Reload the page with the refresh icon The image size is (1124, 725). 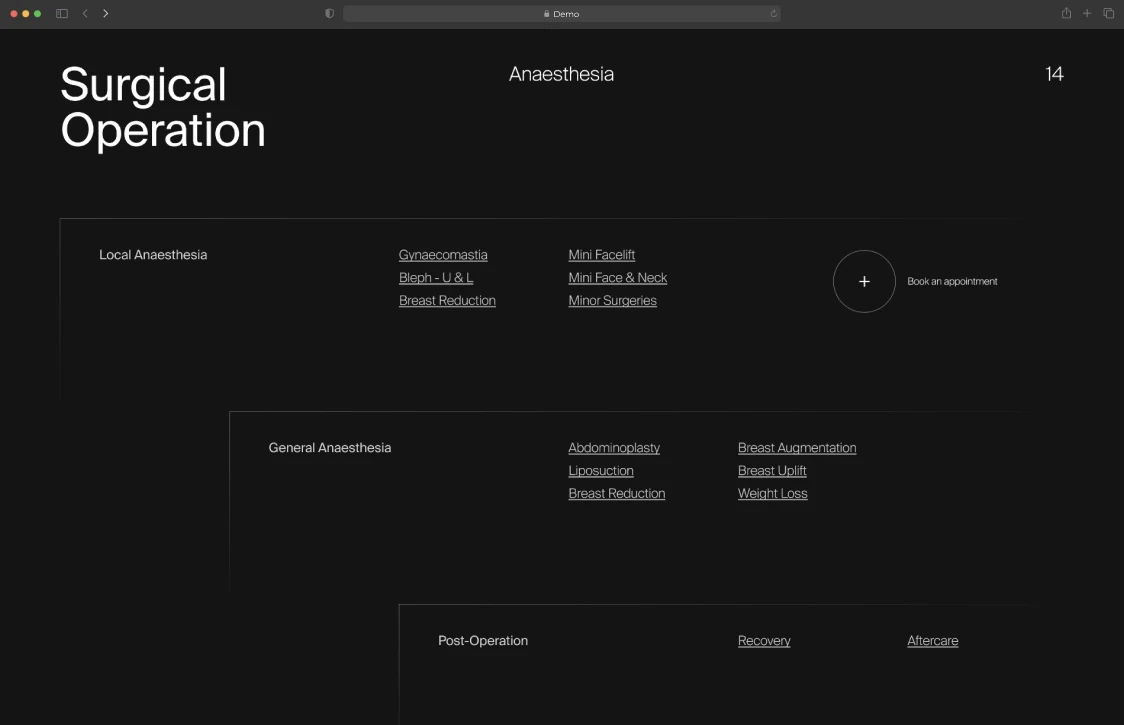coord(773,14)
